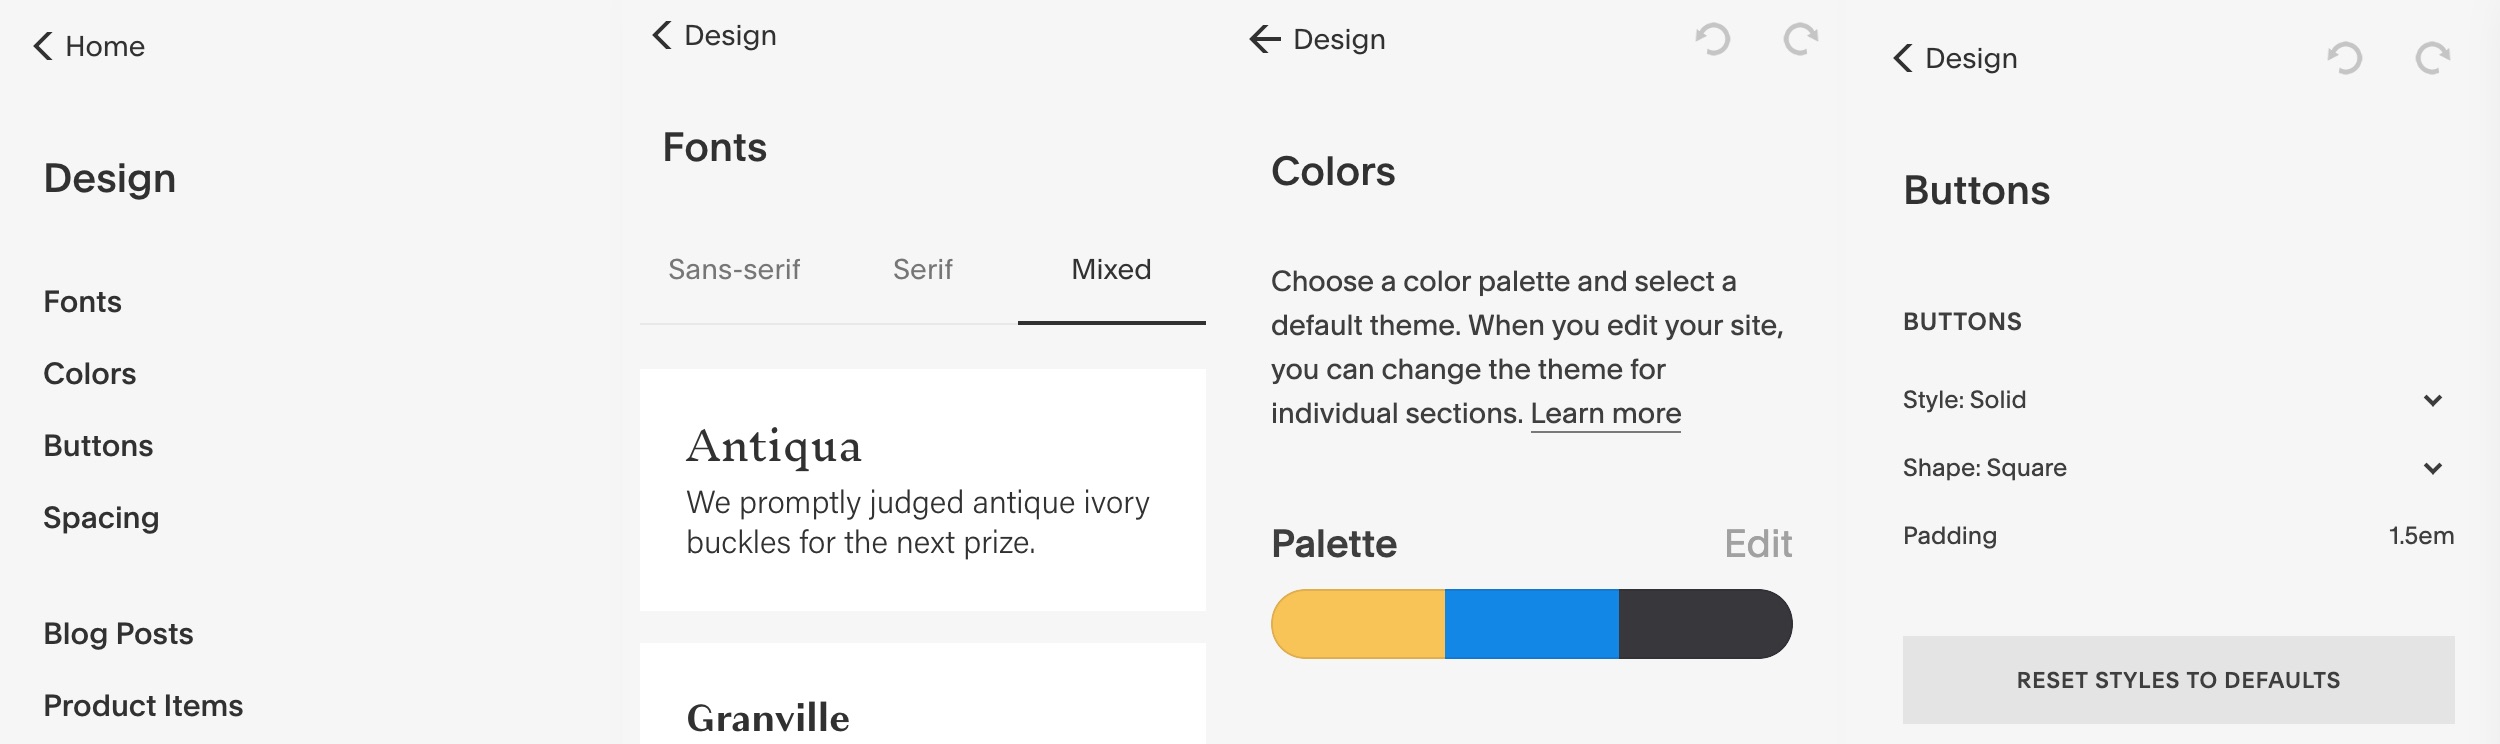Click redo icon in the Colors panel

[x=1800, y=40]
